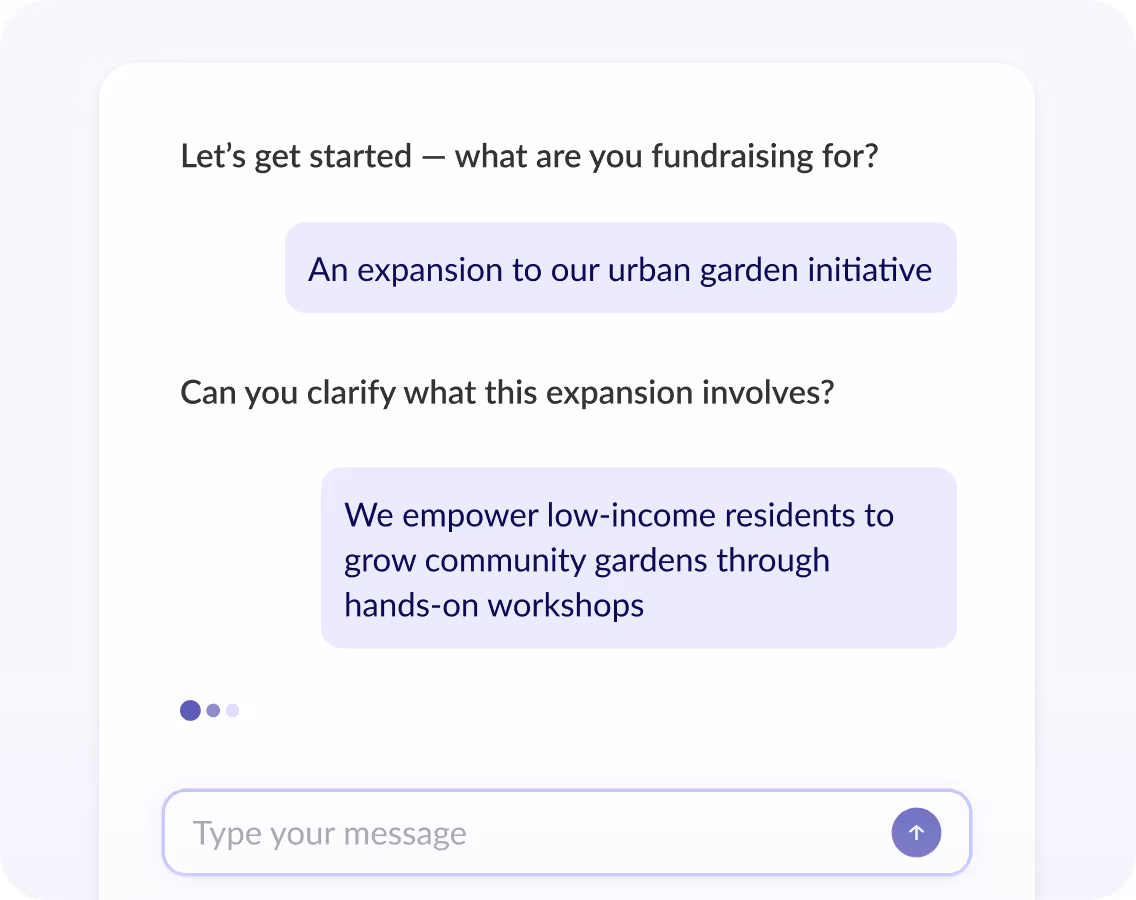The height and width of the screenshot is (900, 1136).
Task: Toggle the leftmost conversation step dot
Action: click(x=190, y=710)
